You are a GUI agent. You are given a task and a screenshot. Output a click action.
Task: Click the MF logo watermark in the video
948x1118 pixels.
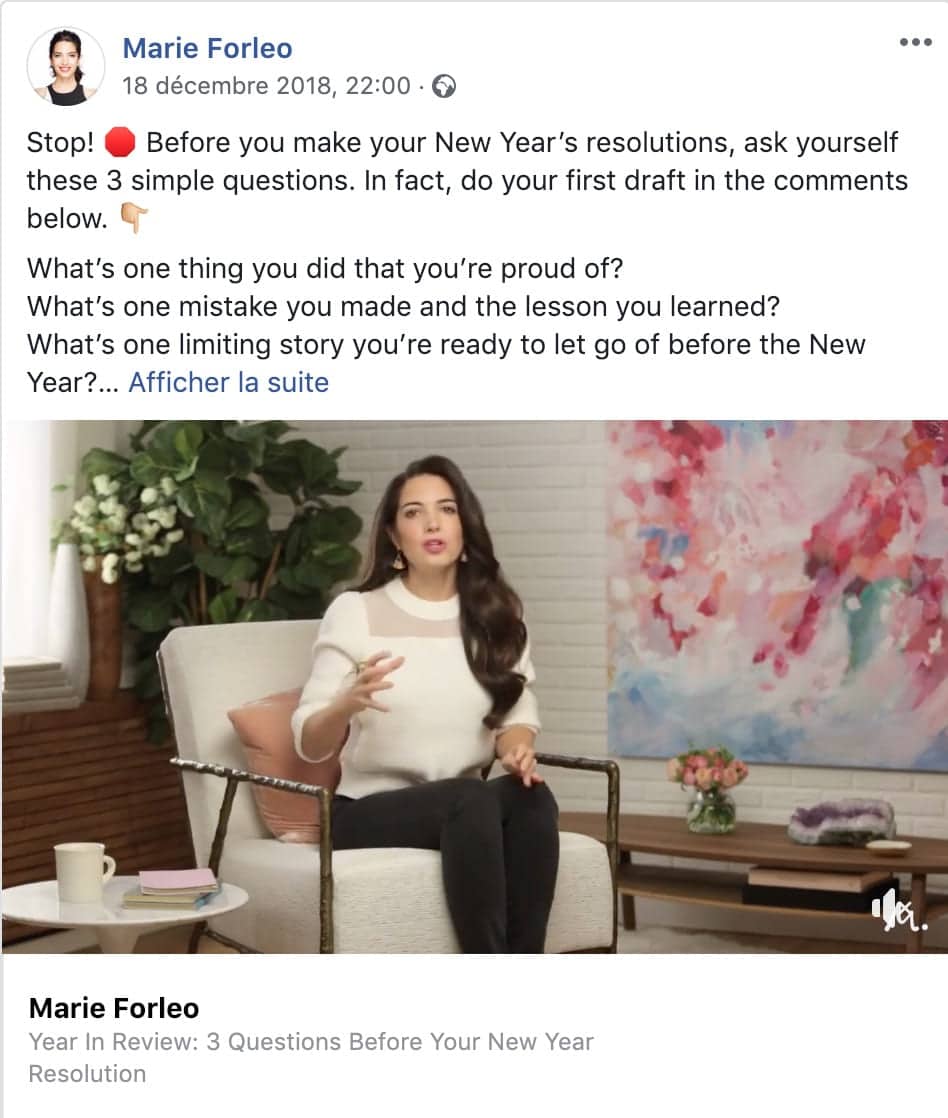900,911
